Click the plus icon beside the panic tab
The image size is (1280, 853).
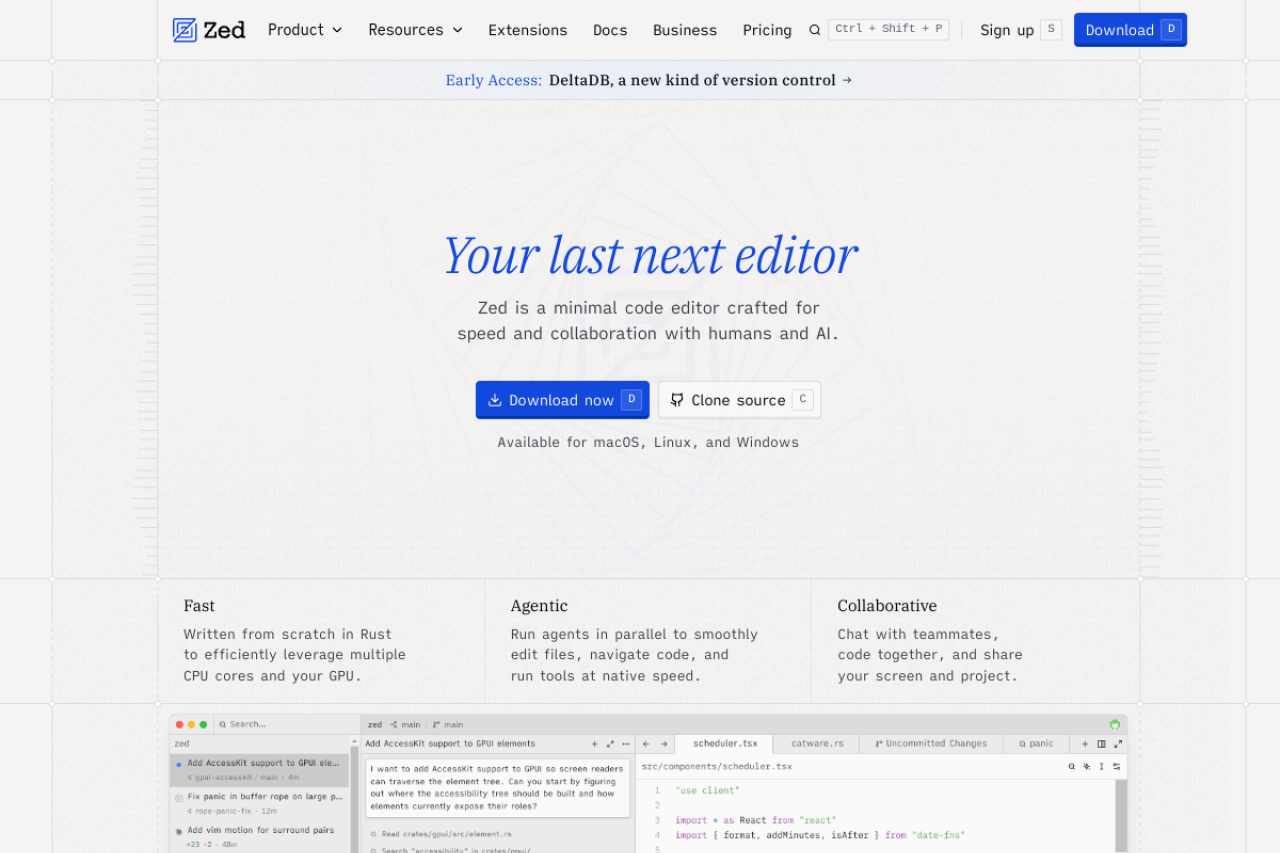click(1085, 744)
